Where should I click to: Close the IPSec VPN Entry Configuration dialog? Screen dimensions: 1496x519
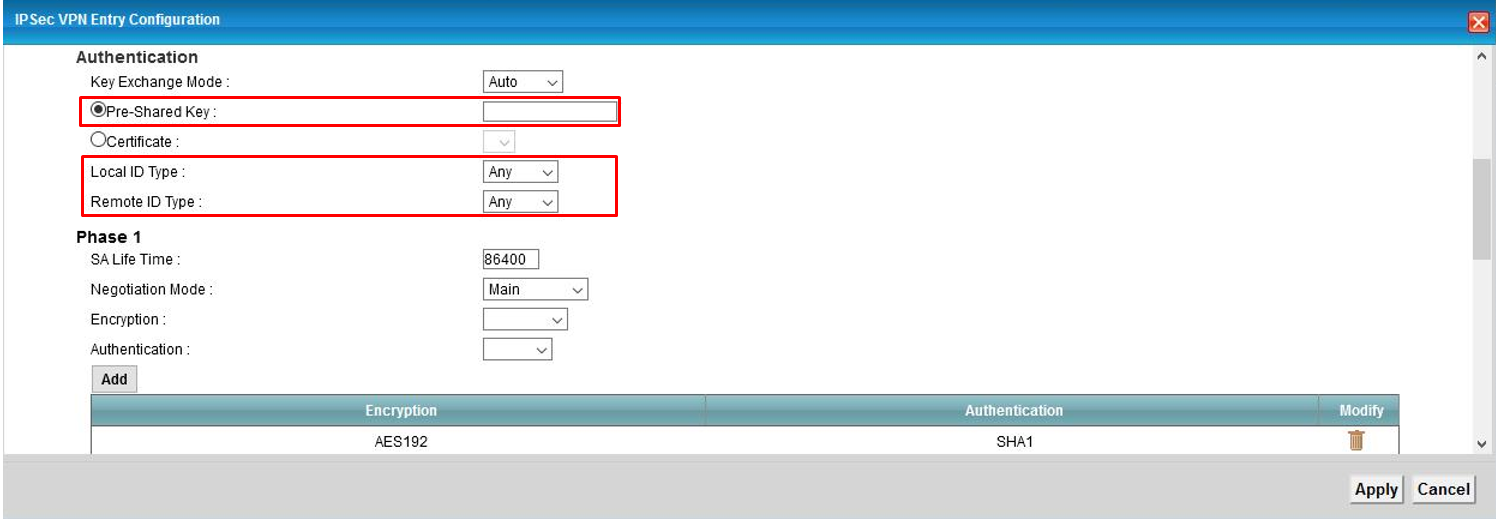click(x=1479, y=23)
